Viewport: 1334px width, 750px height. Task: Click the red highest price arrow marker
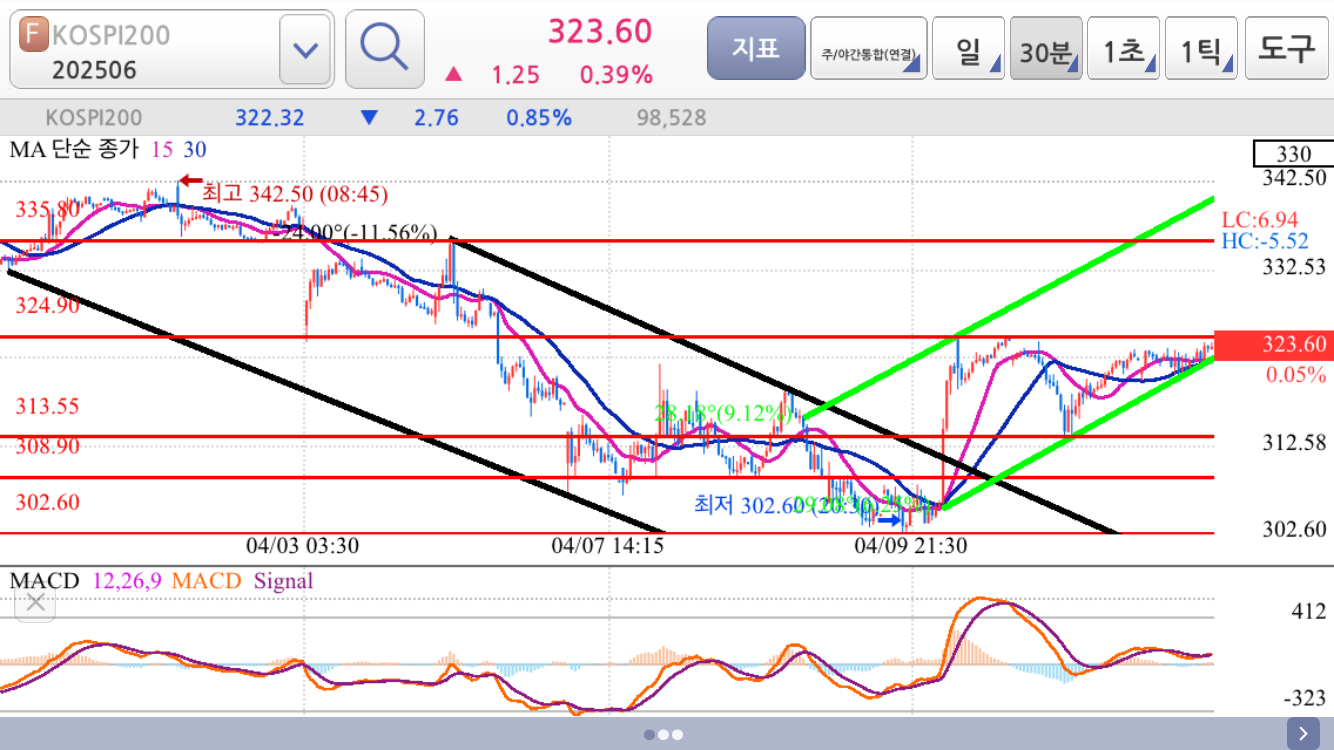190,181
